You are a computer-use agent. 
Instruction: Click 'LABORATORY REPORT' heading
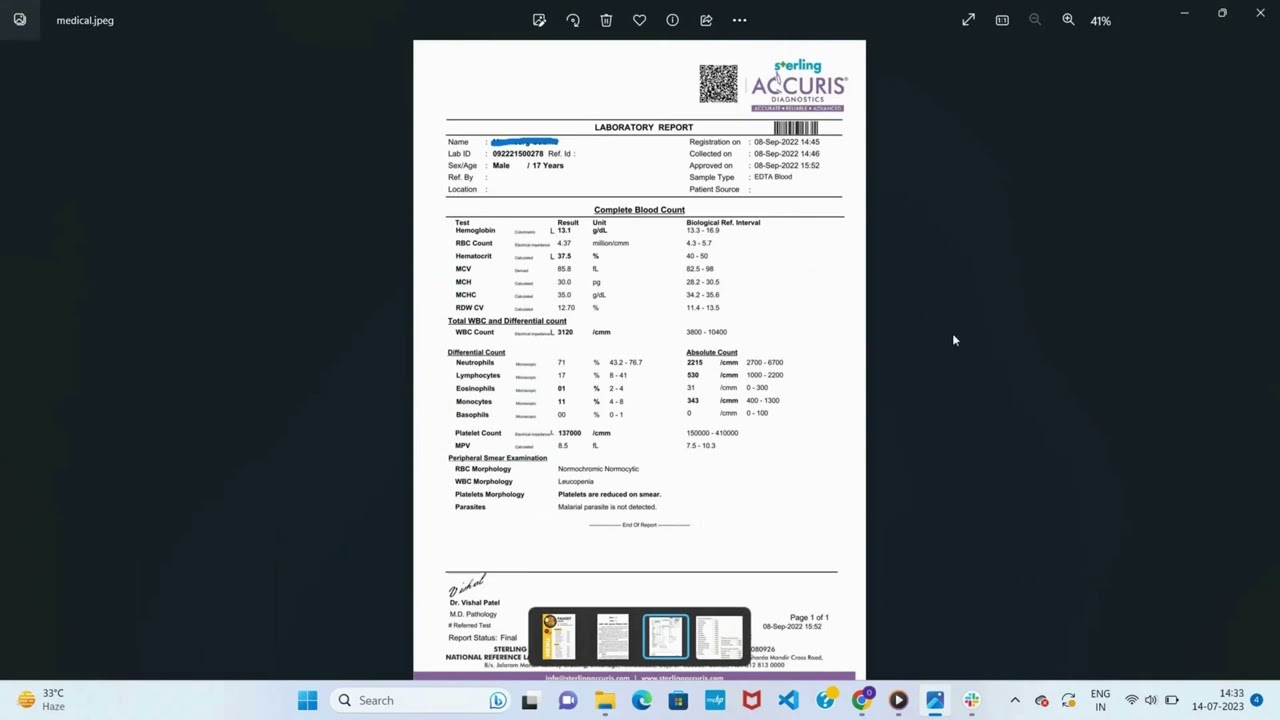tap(643, 127)
